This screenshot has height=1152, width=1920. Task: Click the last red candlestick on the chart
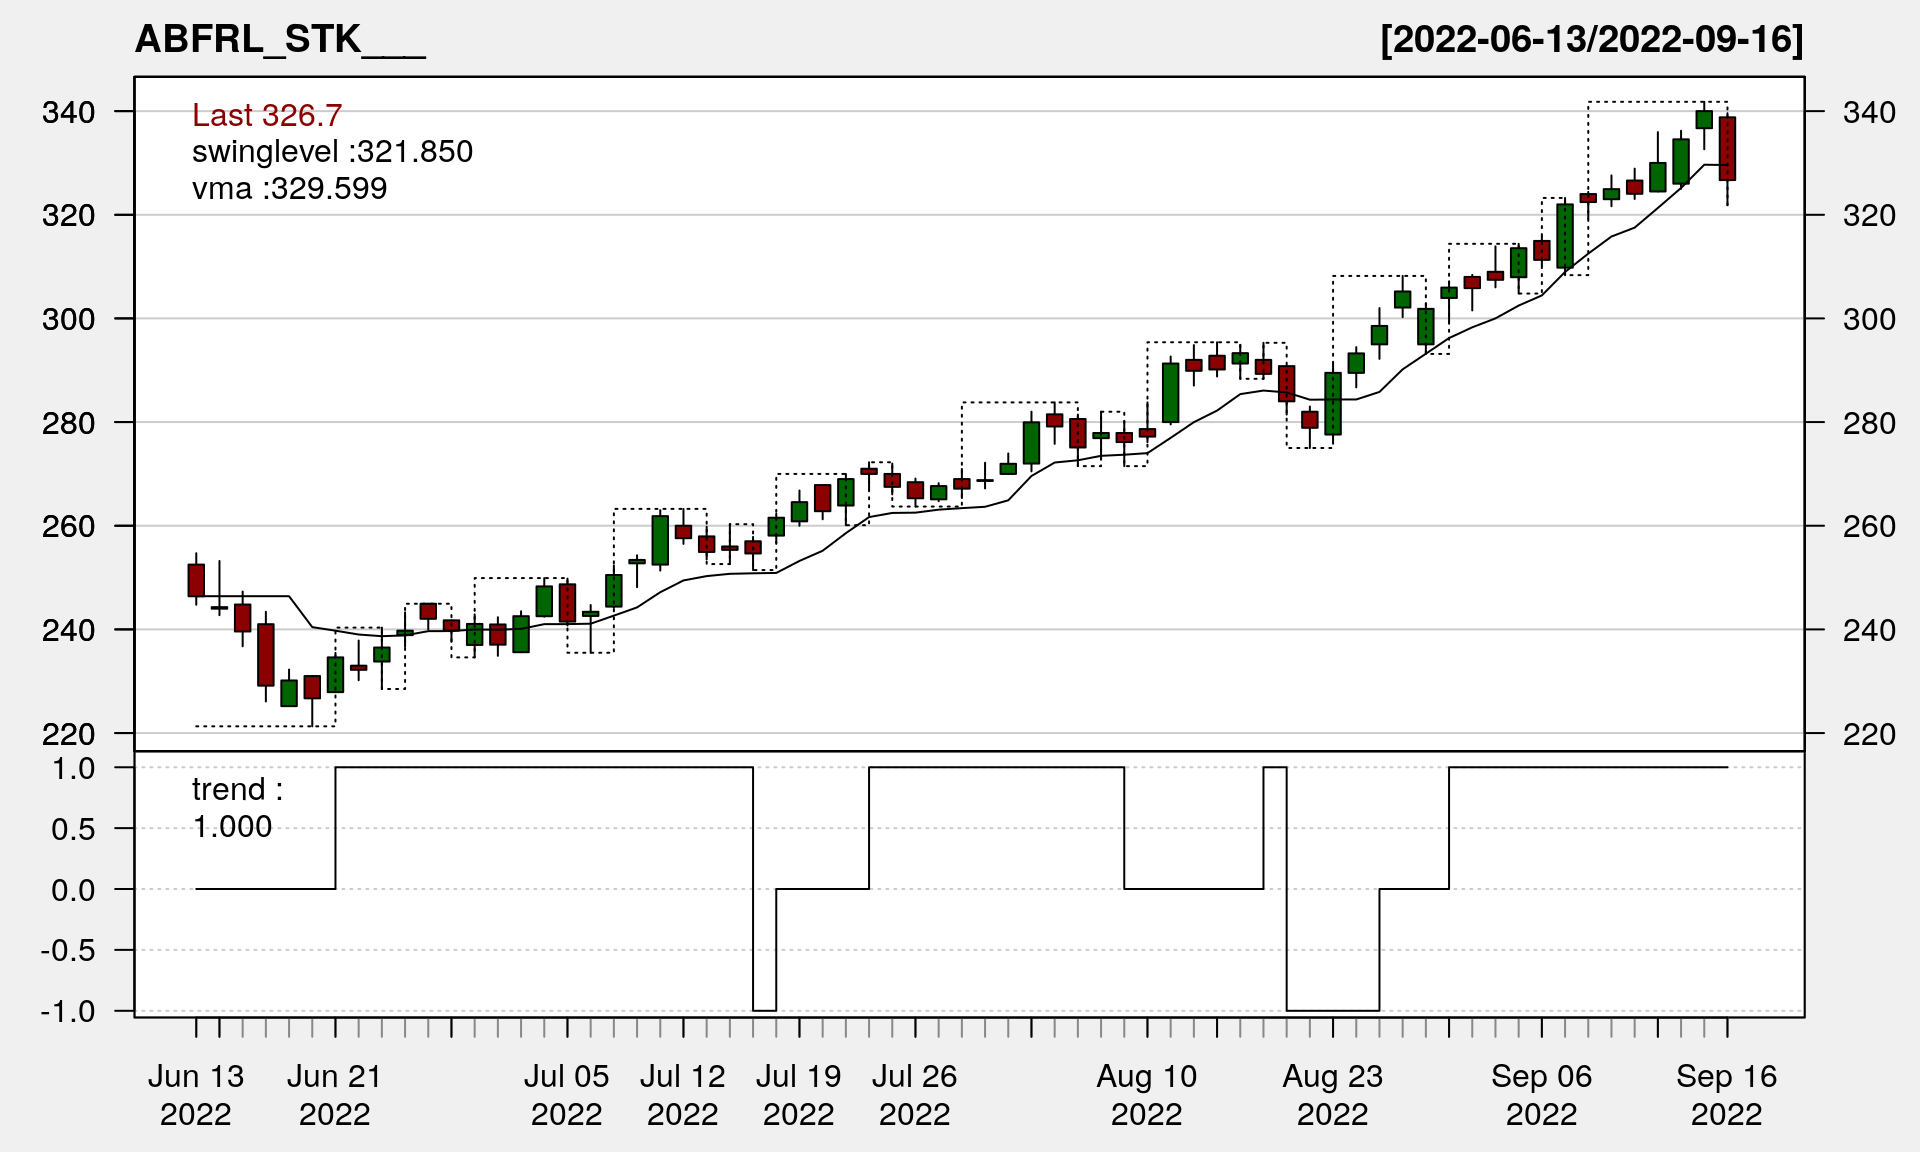coord(1727,149)
